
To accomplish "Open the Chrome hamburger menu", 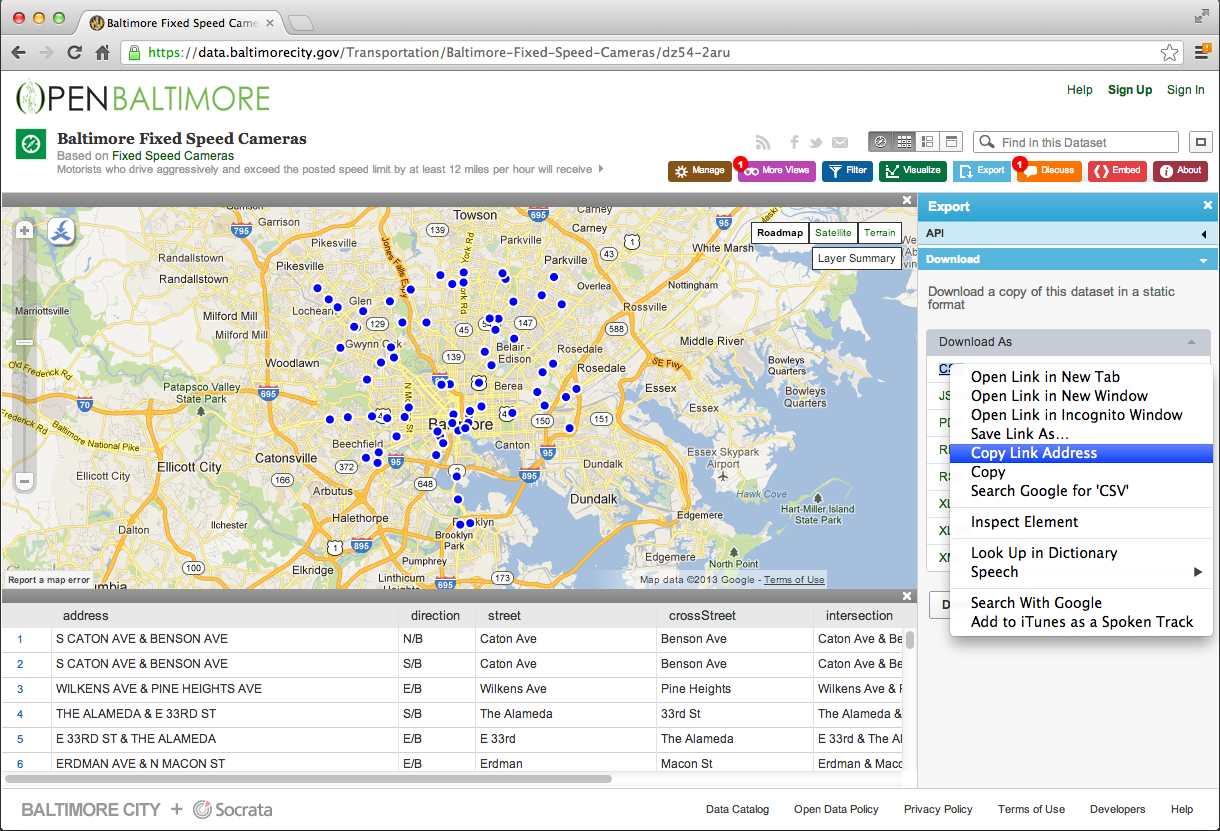I will 1202,52.
